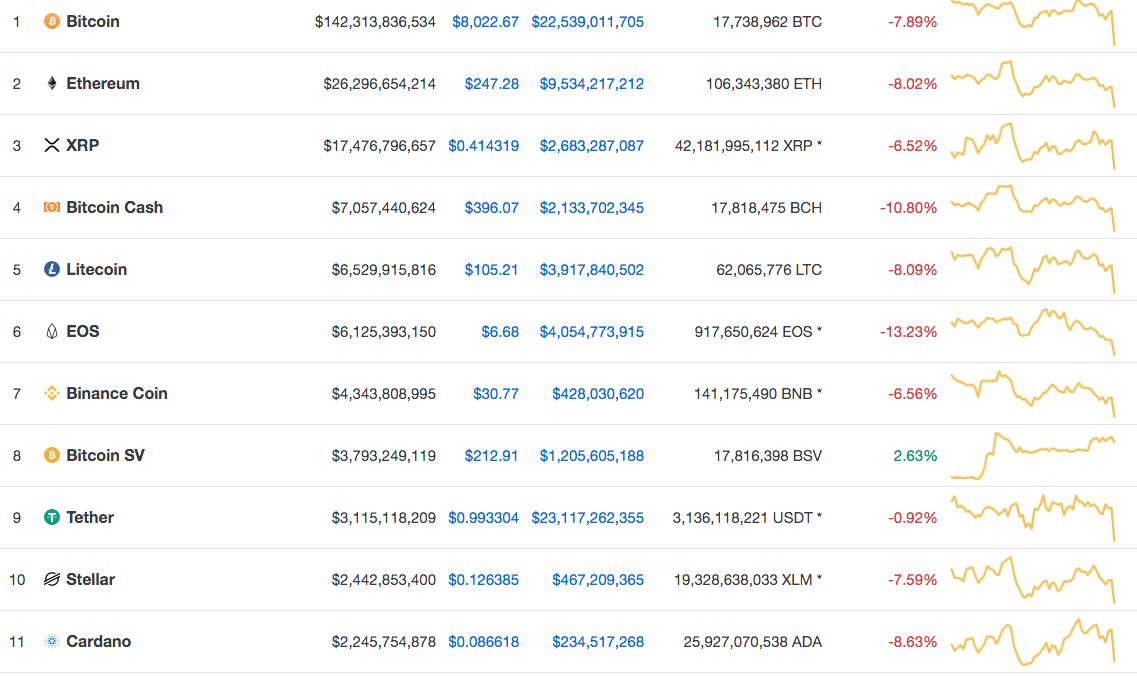The width and height of the screenshot is (1137, 676).
Task: Click the Binance Coin logo icon
Action: point(52,393)
